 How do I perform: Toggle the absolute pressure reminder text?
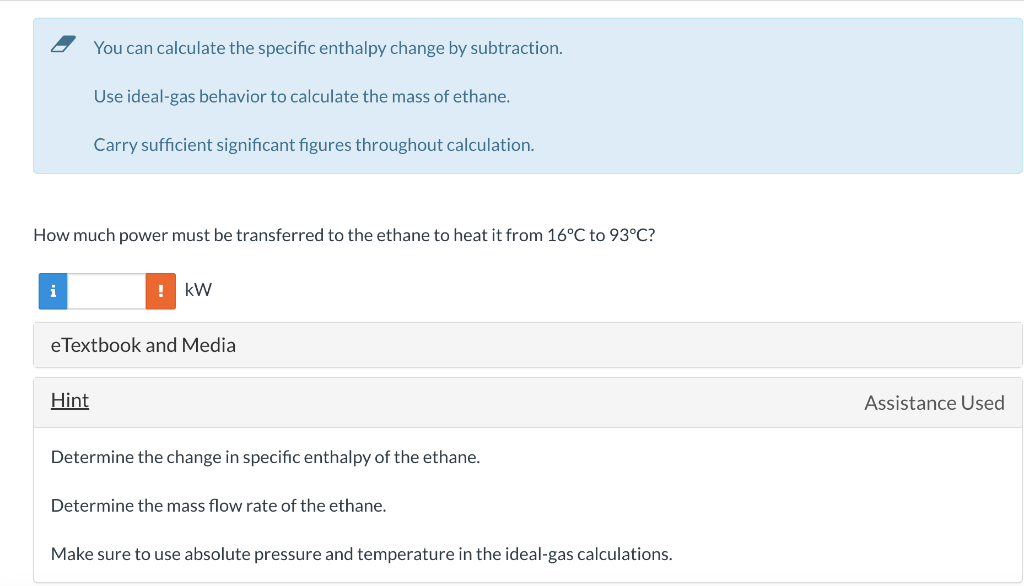tap(361, 554)
